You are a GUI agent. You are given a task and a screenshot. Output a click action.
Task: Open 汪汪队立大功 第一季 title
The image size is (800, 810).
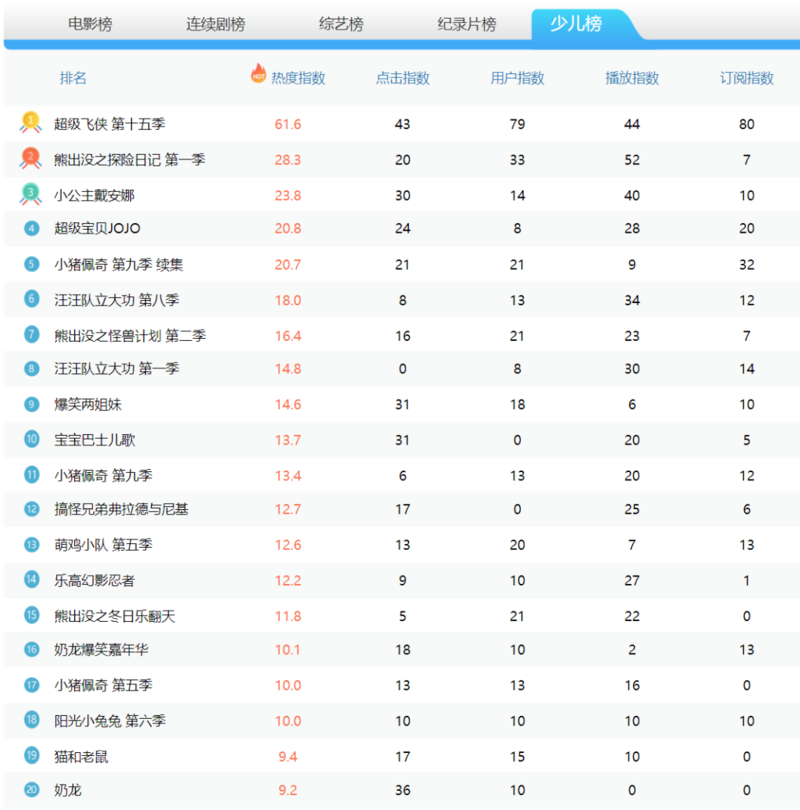(x=116, y=369)
